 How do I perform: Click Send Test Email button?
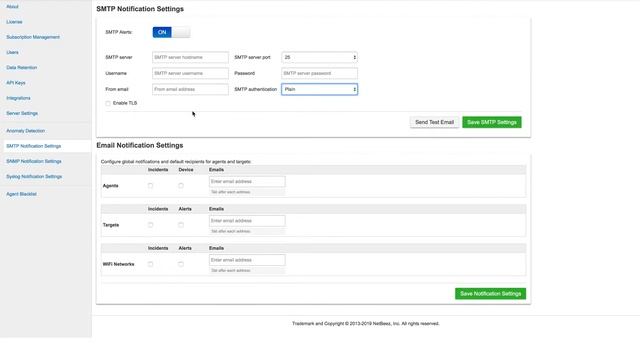pyautogui.click(x=434, y=122)
